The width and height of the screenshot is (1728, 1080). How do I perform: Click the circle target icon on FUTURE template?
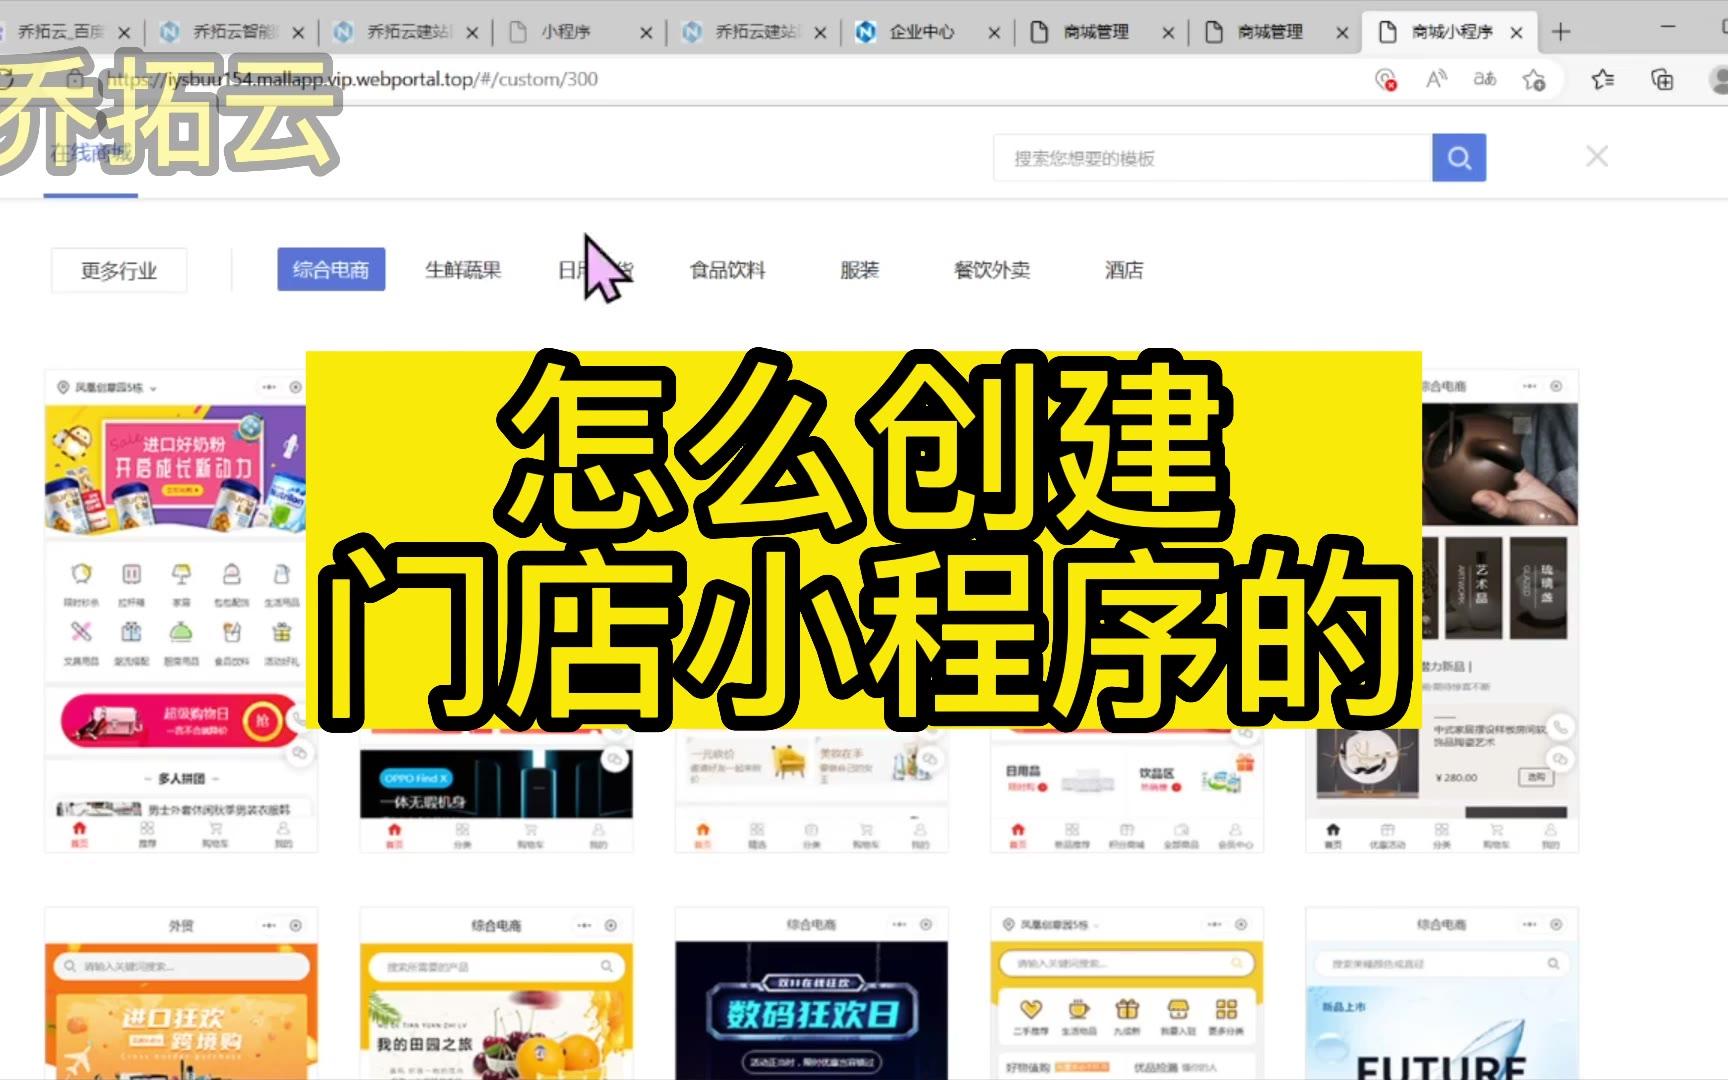point(1556,925)
